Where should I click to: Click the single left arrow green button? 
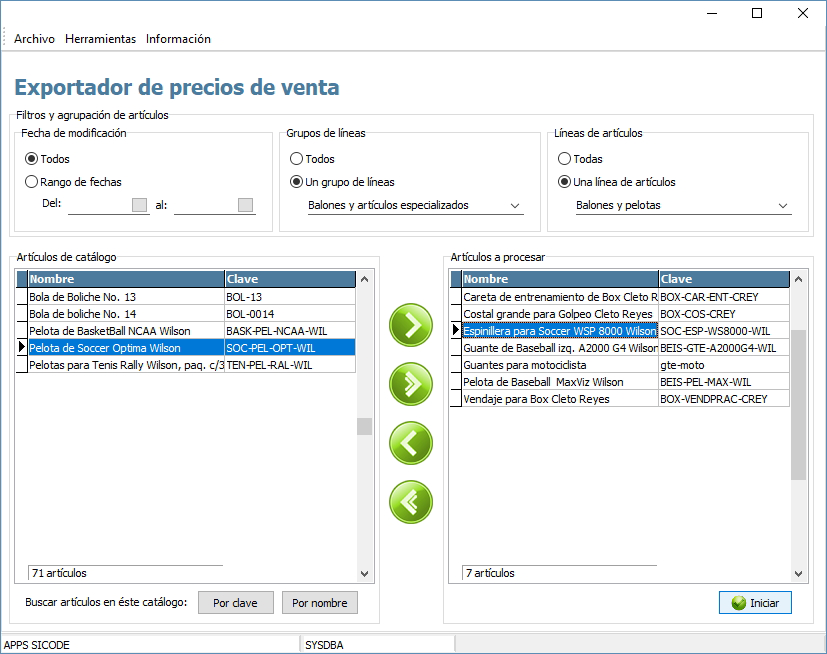point(411,442)
